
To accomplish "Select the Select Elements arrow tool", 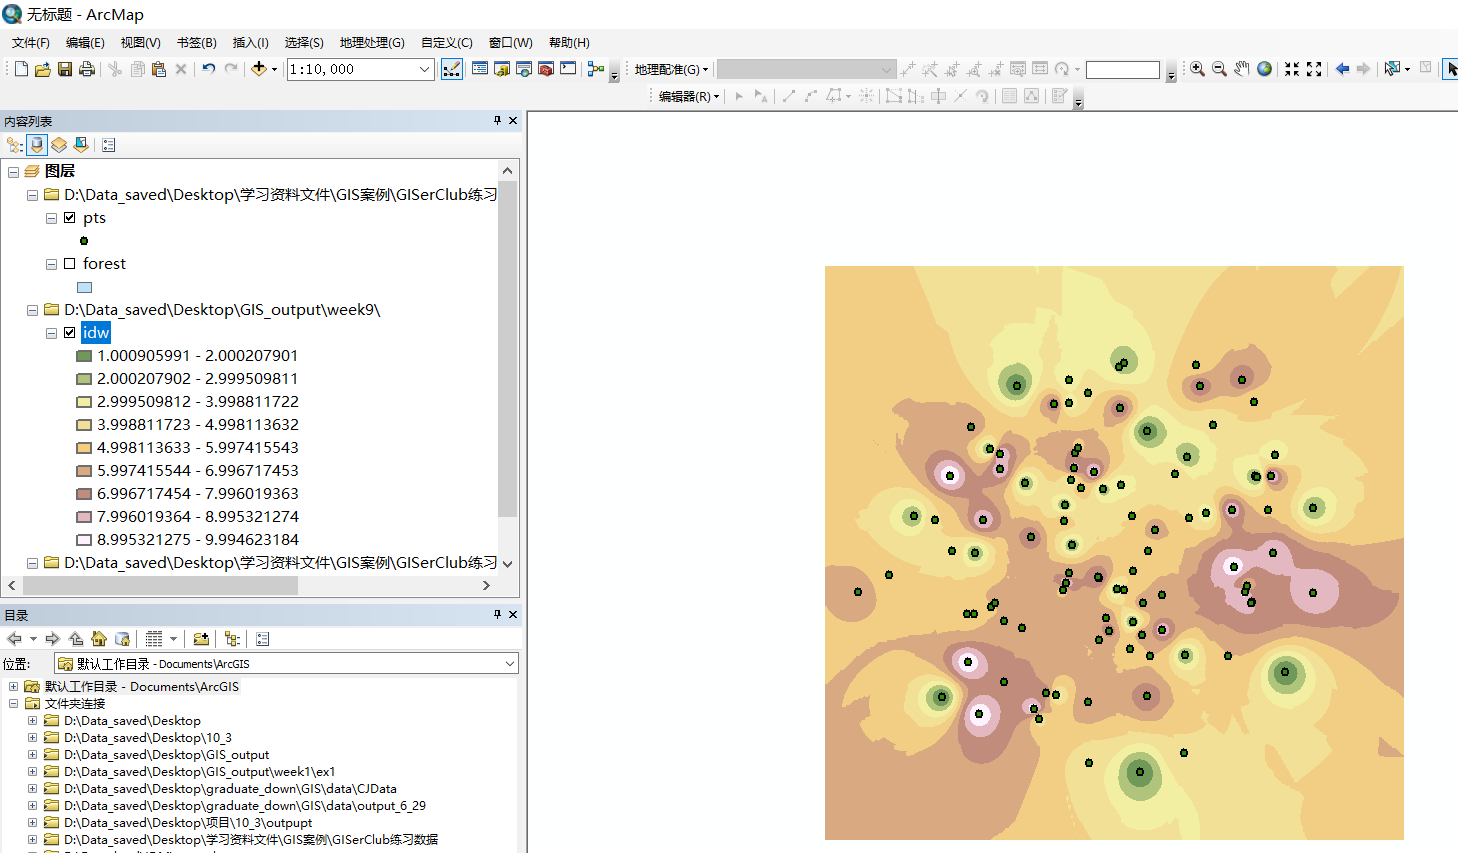I will point(1451,69).
